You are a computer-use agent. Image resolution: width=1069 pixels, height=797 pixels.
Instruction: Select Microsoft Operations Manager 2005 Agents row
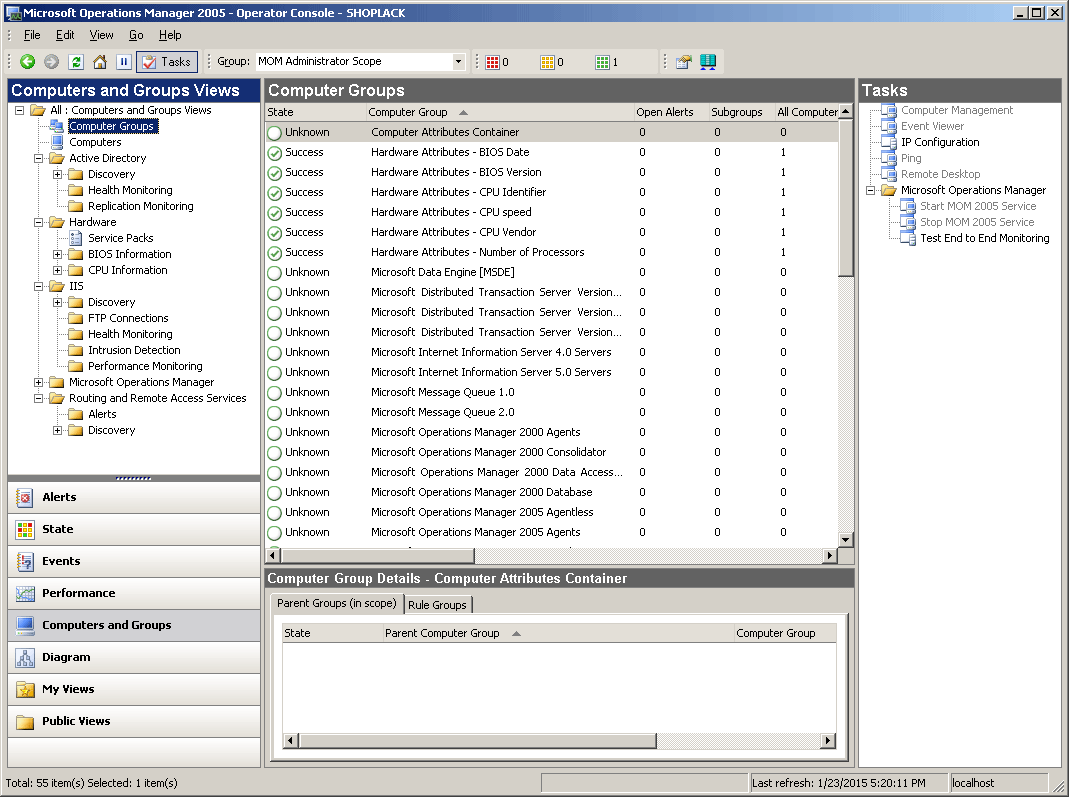coord(552,532)
